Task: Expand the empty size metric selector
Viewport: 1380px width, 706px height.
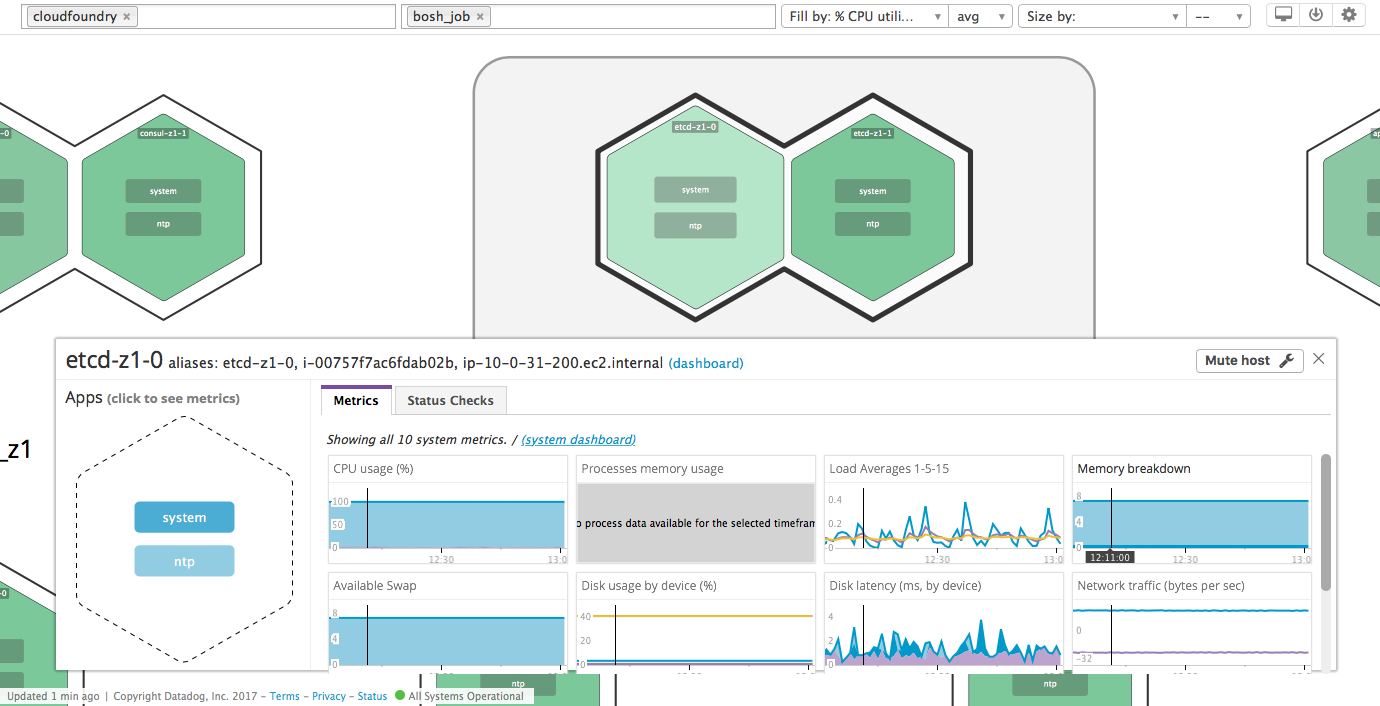Action: (x=1218, y=15)
